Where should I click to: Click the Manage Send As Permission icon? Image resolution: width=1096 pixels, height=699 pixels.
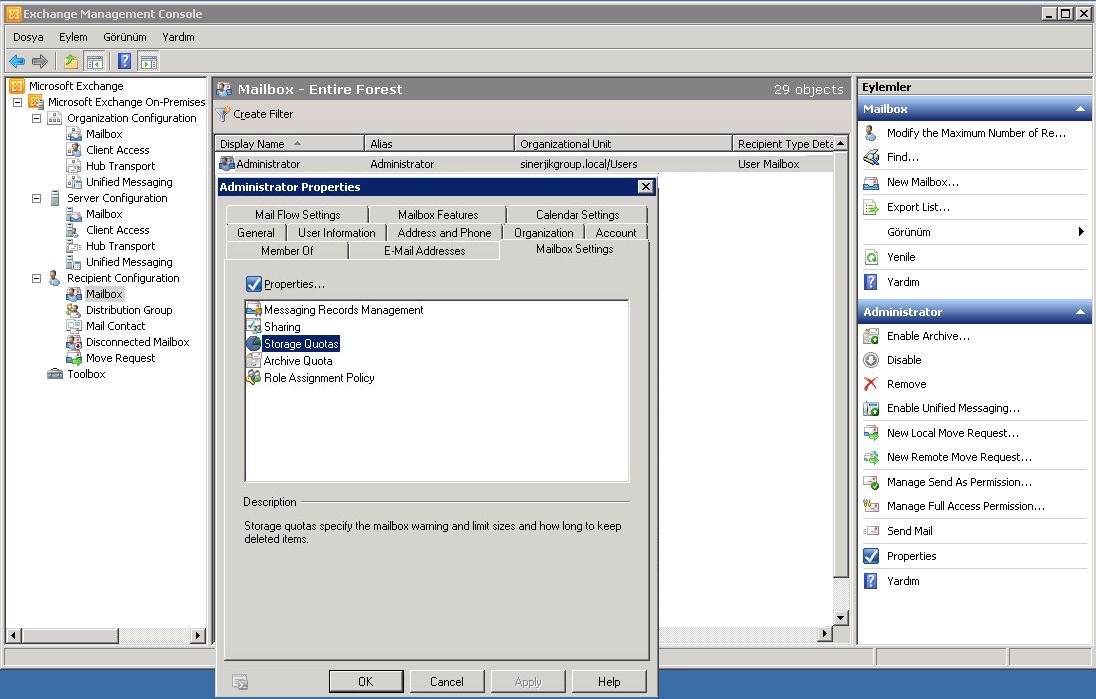(x=871, y=482)
